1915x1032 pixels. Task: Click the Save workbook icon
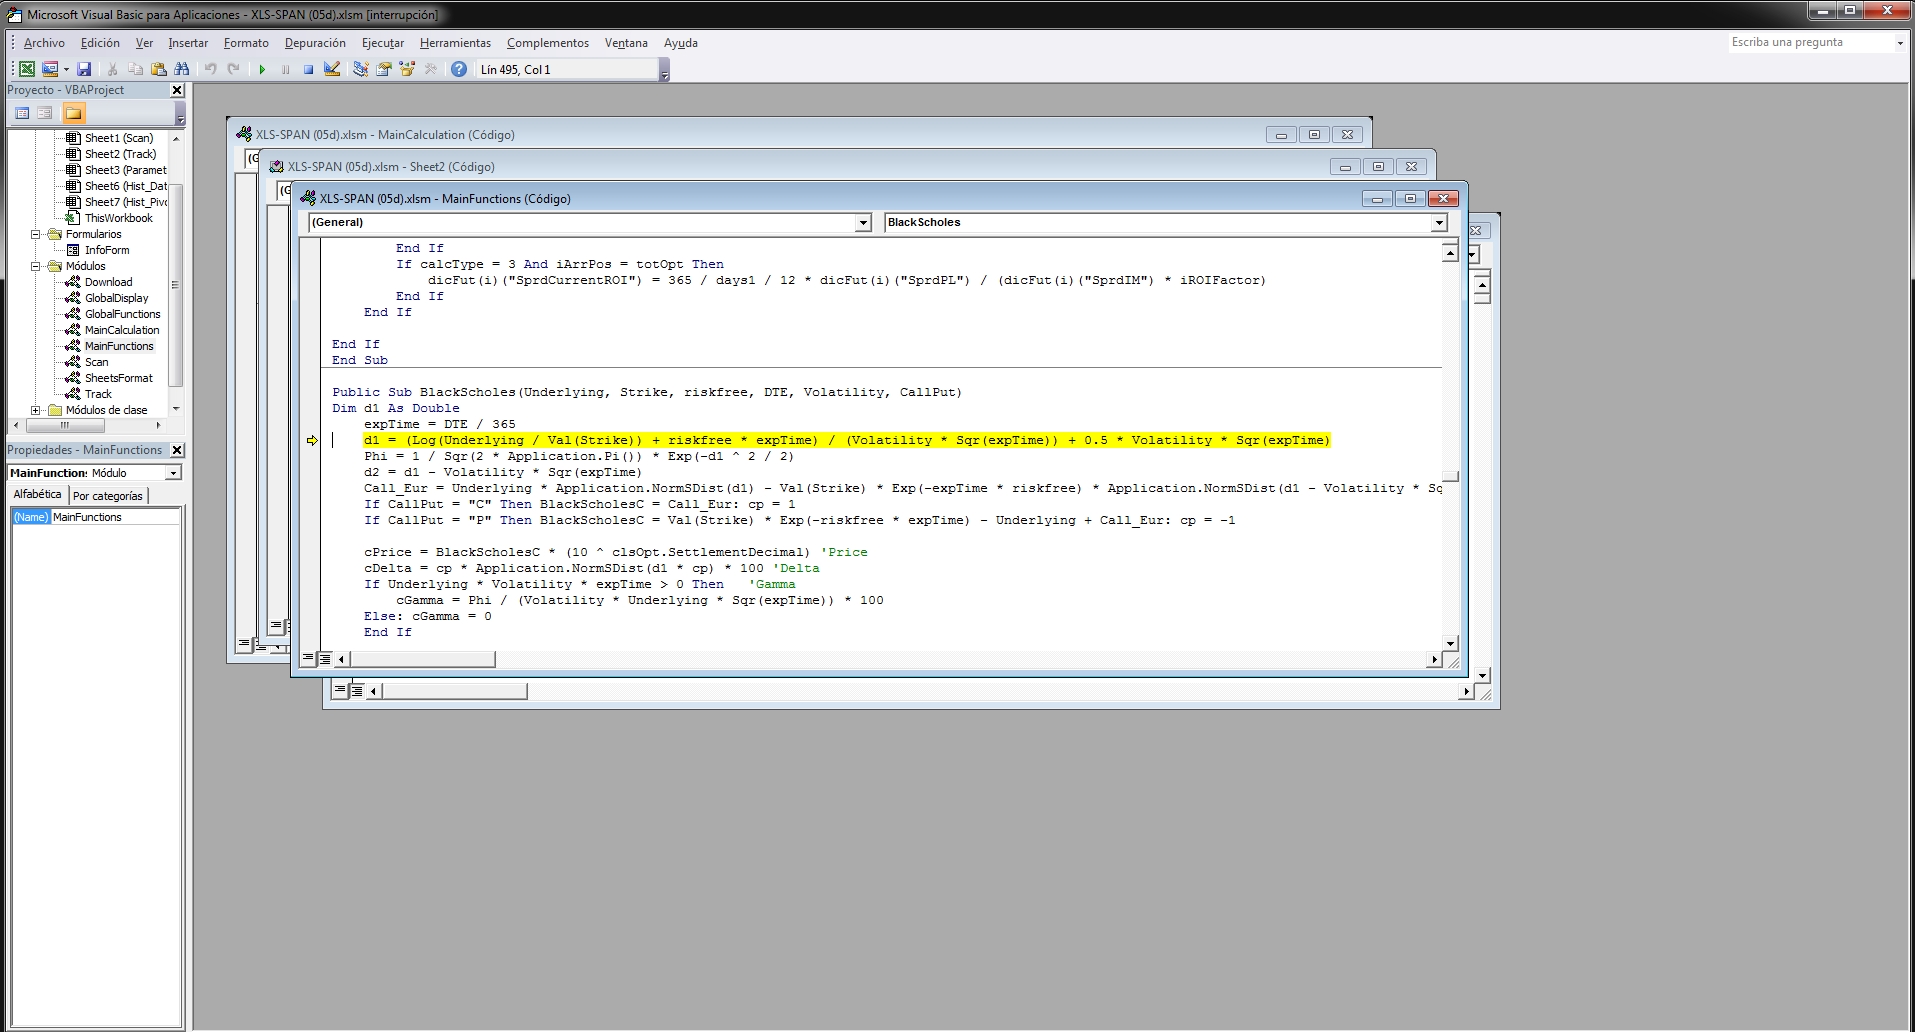(x=85, y=69)
